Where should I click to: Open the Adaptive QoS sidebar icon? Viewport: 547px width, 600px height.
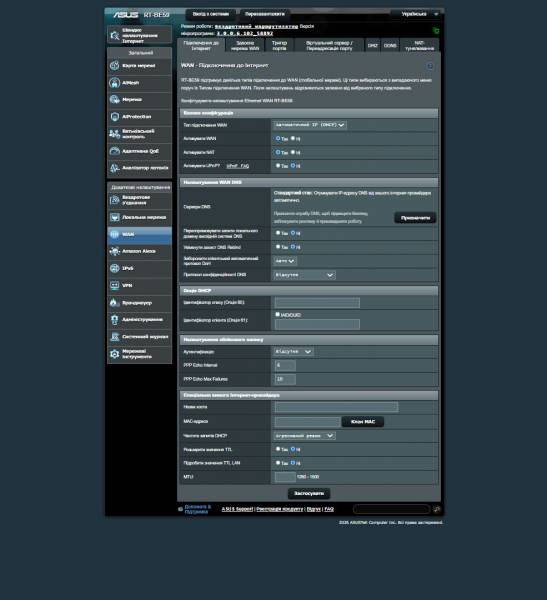(114, 151)
